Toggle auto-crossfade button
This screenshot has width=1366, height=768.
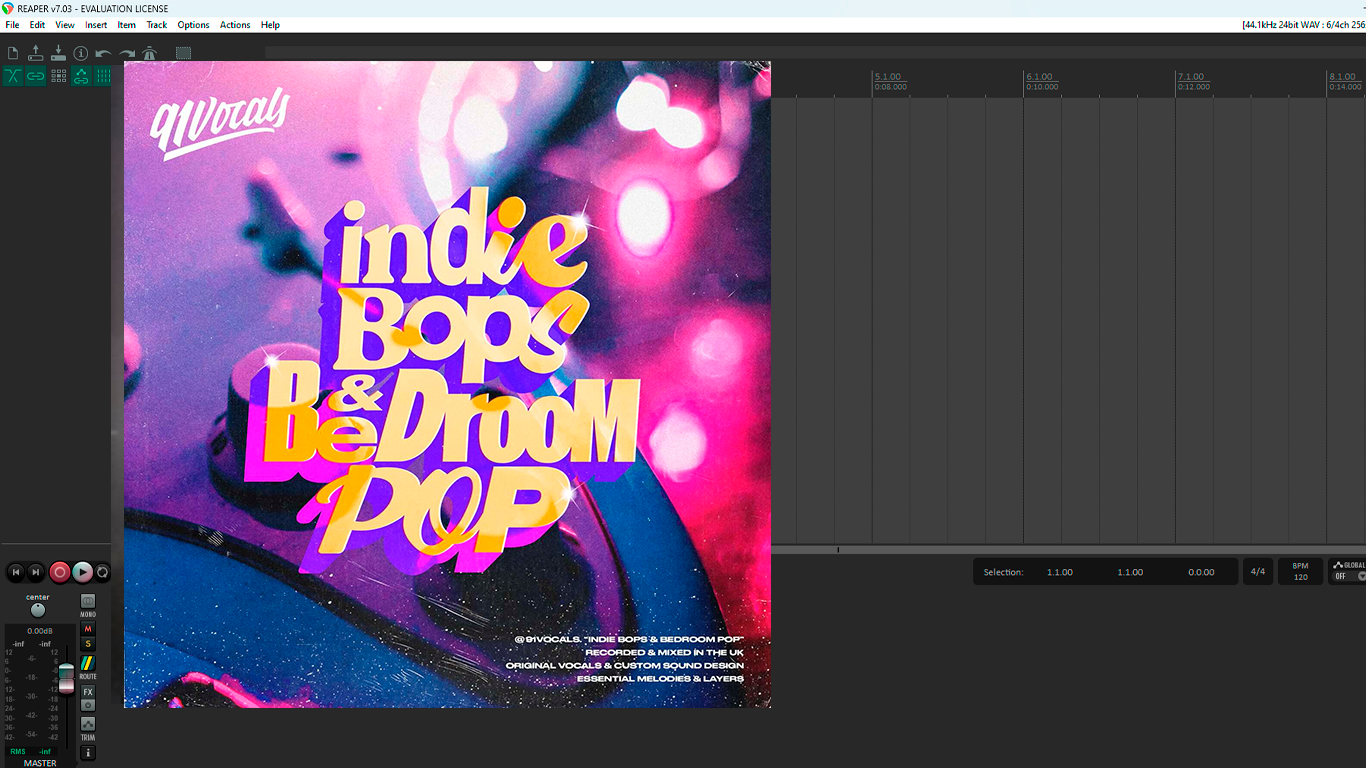pos(13,76)
